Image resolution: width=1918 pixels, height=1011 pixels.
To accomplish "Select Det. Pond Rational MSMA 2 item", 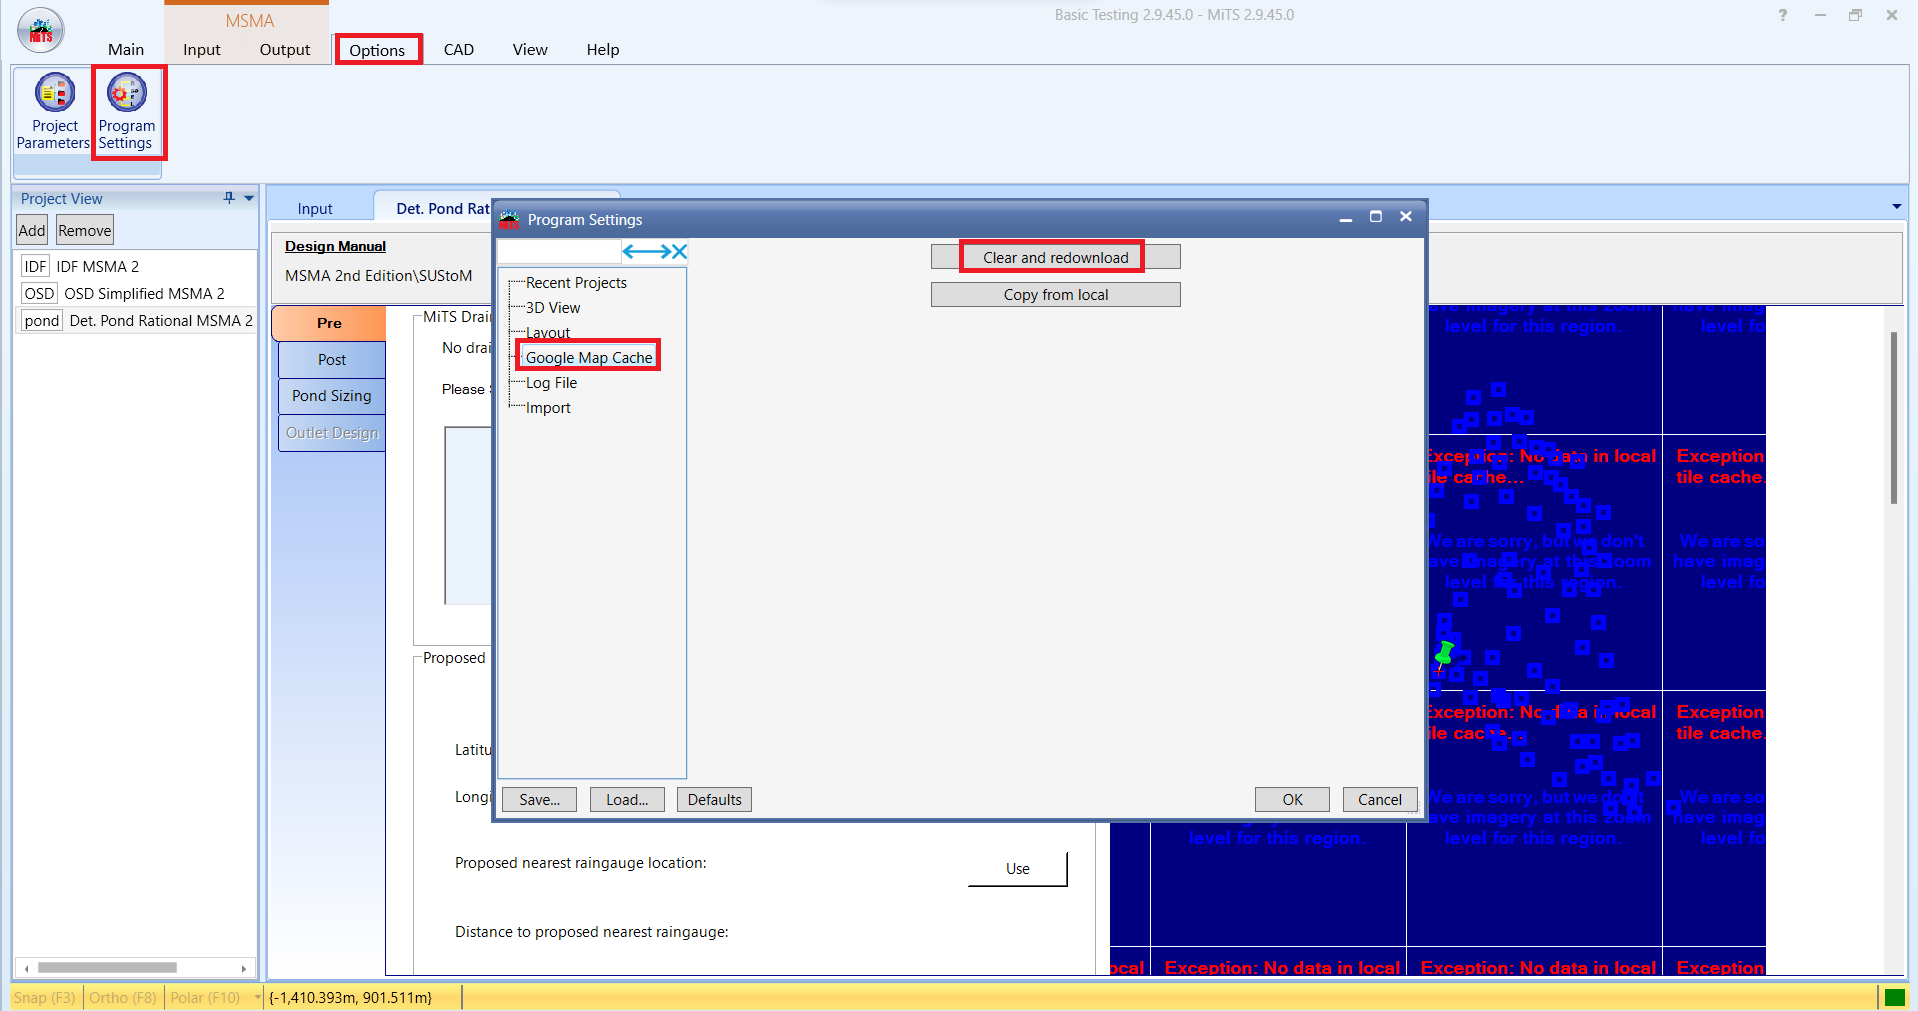I will (136, 320).
